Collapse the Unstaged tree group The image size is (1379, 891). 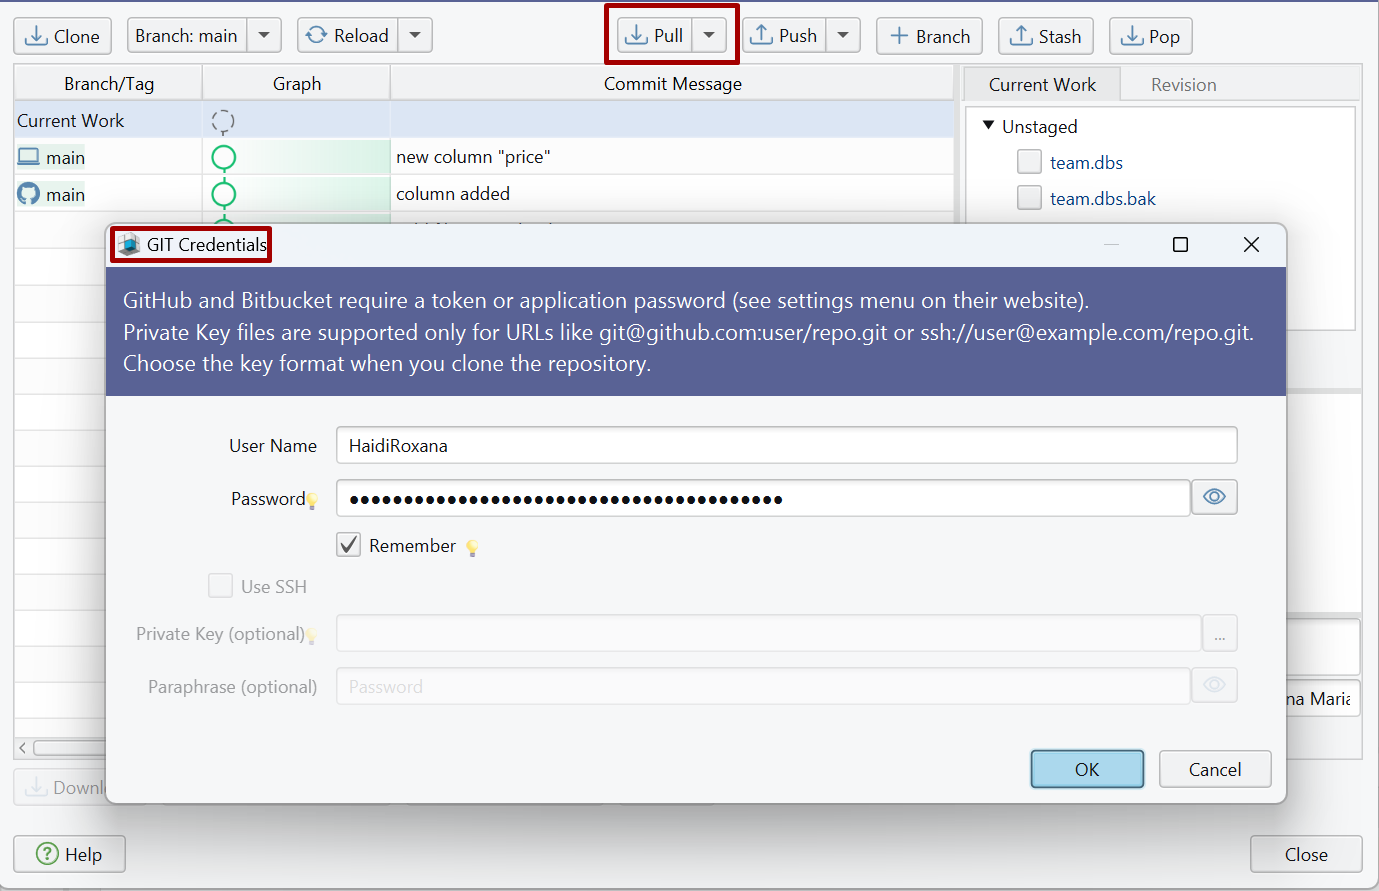(988, 126)
